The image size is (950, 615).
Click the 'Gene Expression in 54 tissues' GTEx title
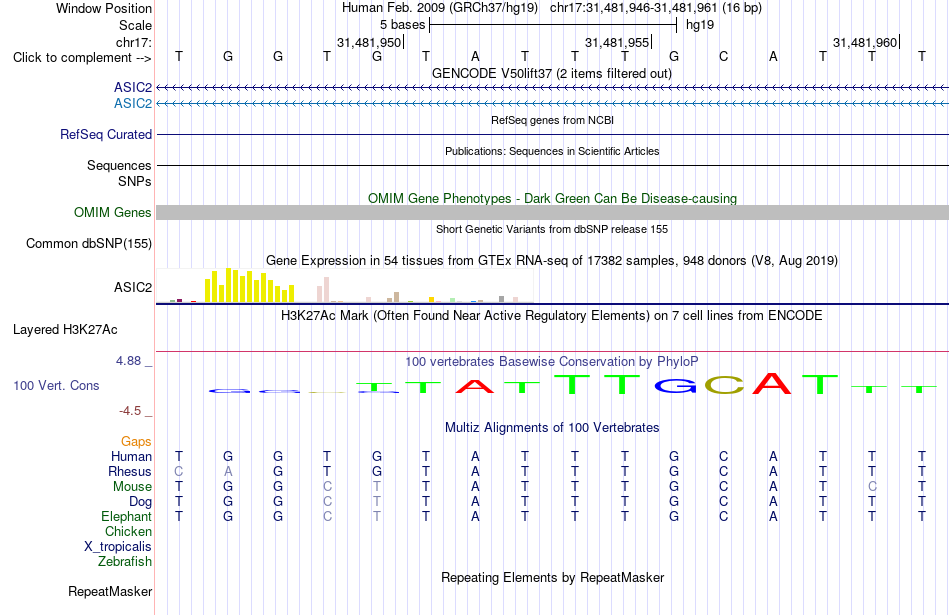pos(552,261)
